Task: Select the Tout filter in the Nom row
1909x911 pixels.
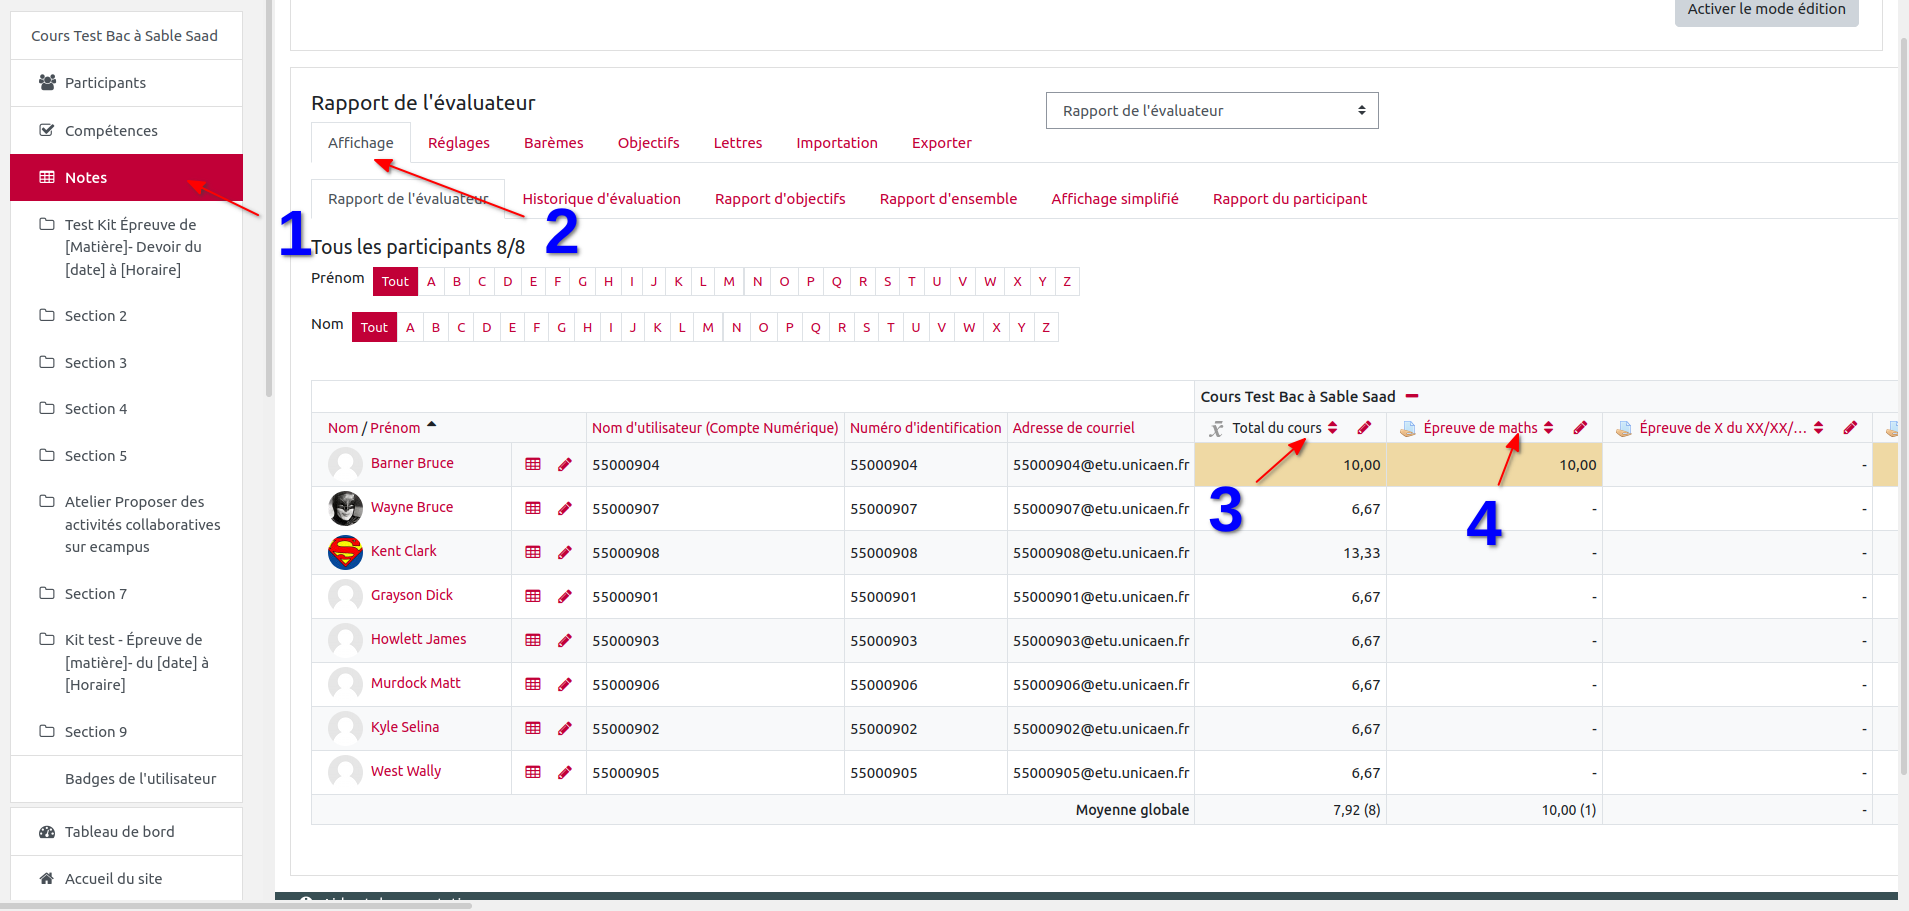Action: [x=374, y=328]
